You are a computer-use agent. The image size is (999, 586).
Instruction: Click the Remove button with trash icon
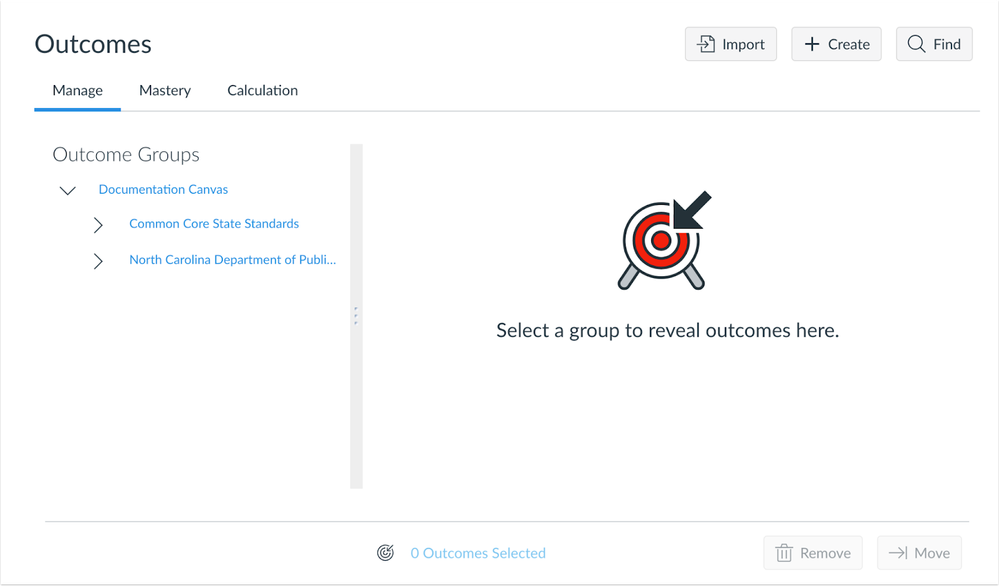click(x=813, y=553)
